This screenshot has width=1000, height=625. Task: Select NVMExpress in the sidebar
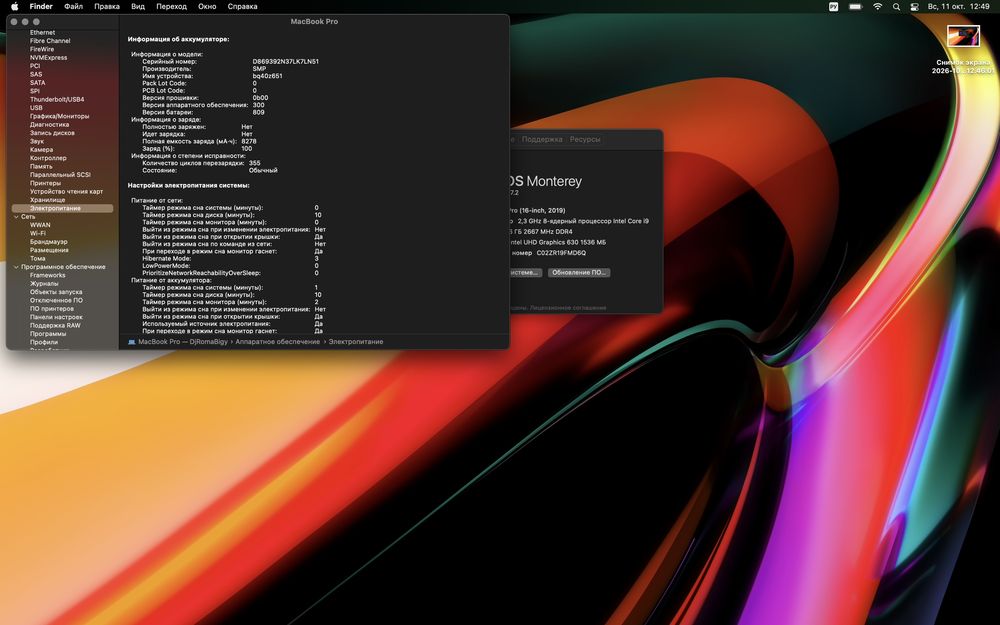click(x=48, y=57)
